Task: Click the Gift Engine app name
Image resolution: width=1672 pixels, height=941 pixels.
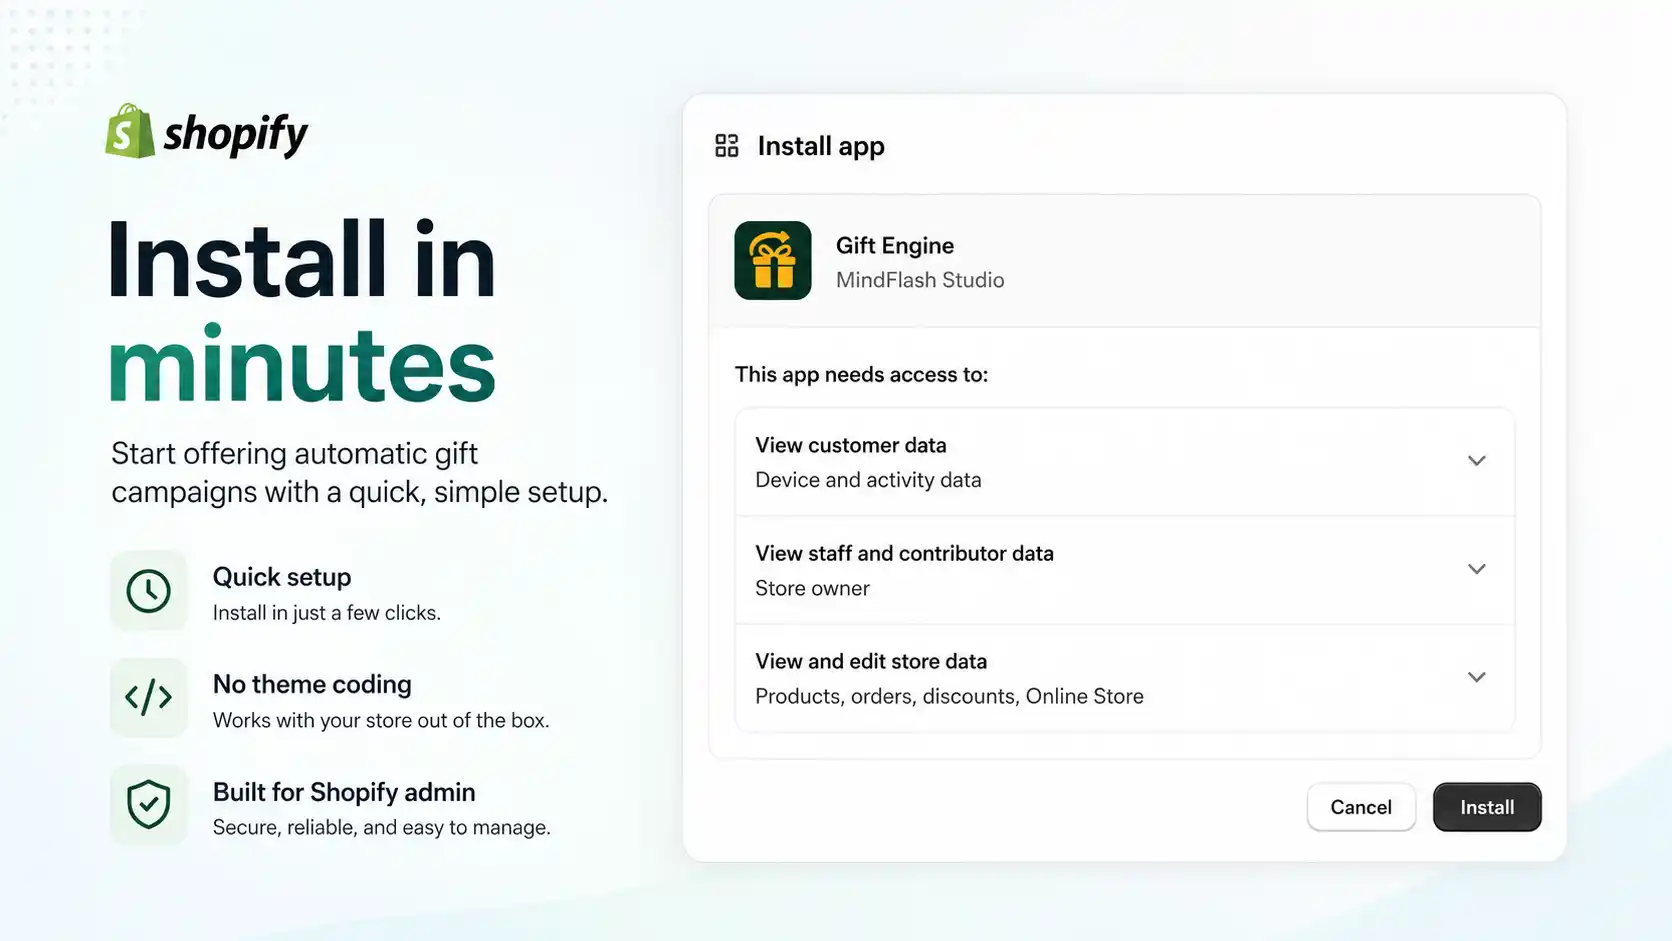Action: pyautogui.click(x=895, y=246)
